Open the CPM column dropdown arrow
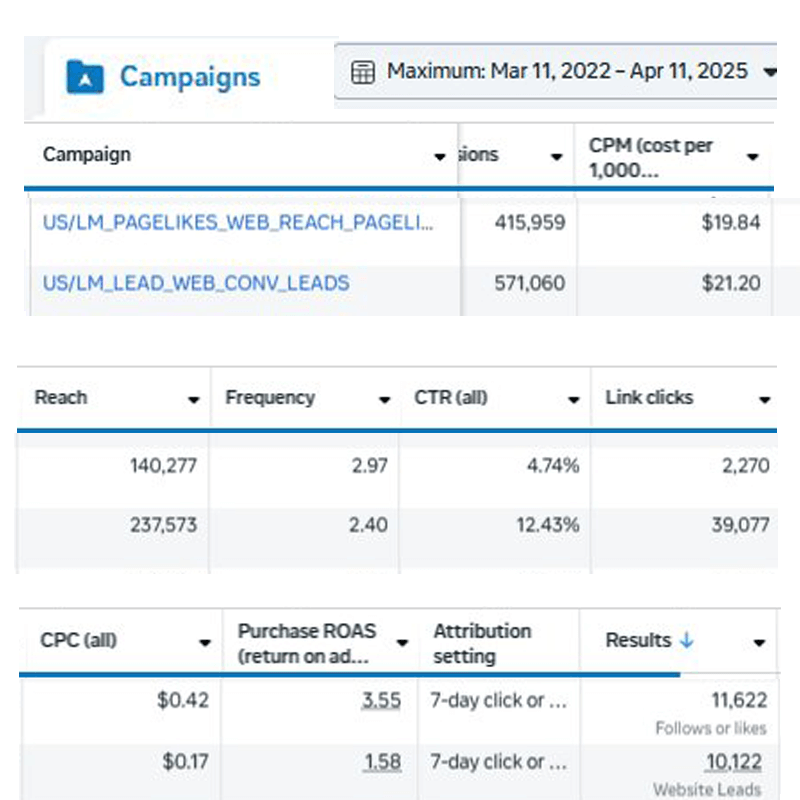The width and height of the screenshot is (800, 800). coord(753,157)
